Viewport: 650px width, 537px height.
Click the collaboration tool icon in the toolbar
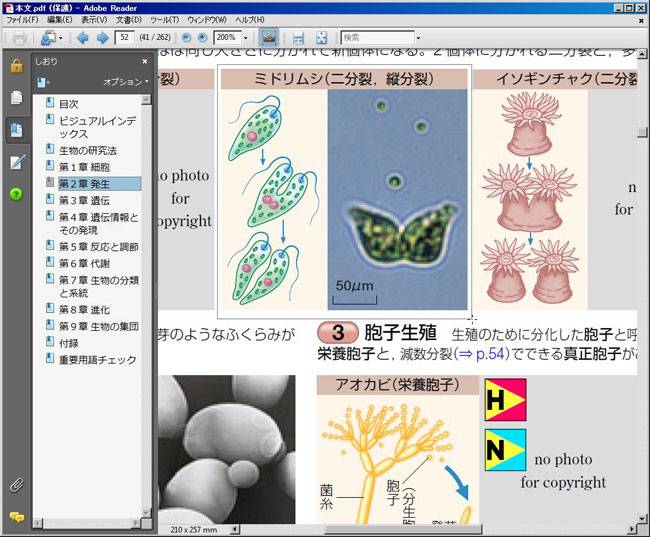pos(48,38)
